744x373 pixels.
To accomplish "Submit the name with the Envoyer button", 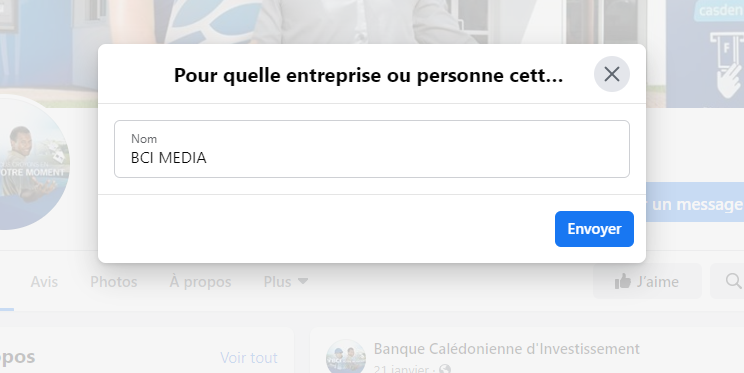I will click(x=594, y=229).
